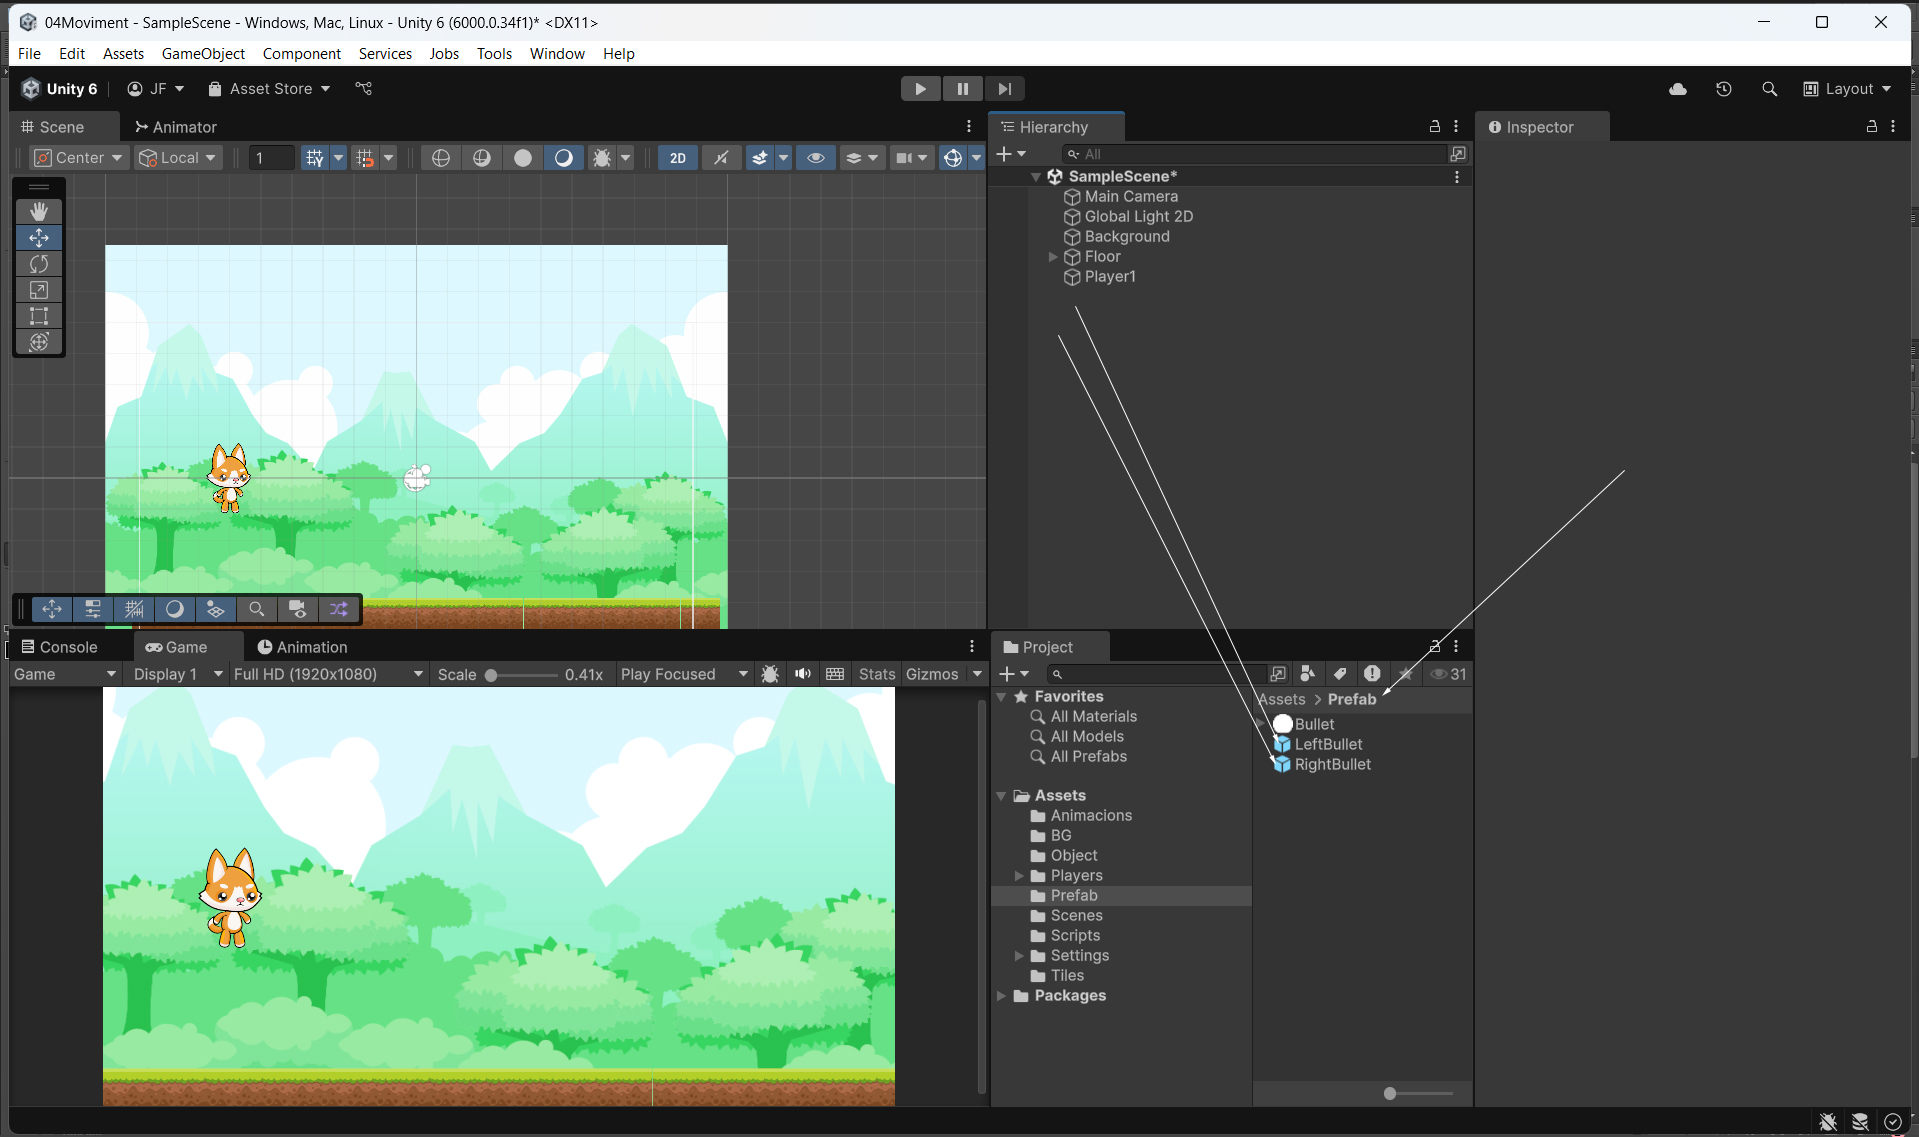Click the Unity cloud icon
The width and height of the screenshot is (1919, 1137).
[x=1677, y=89]
